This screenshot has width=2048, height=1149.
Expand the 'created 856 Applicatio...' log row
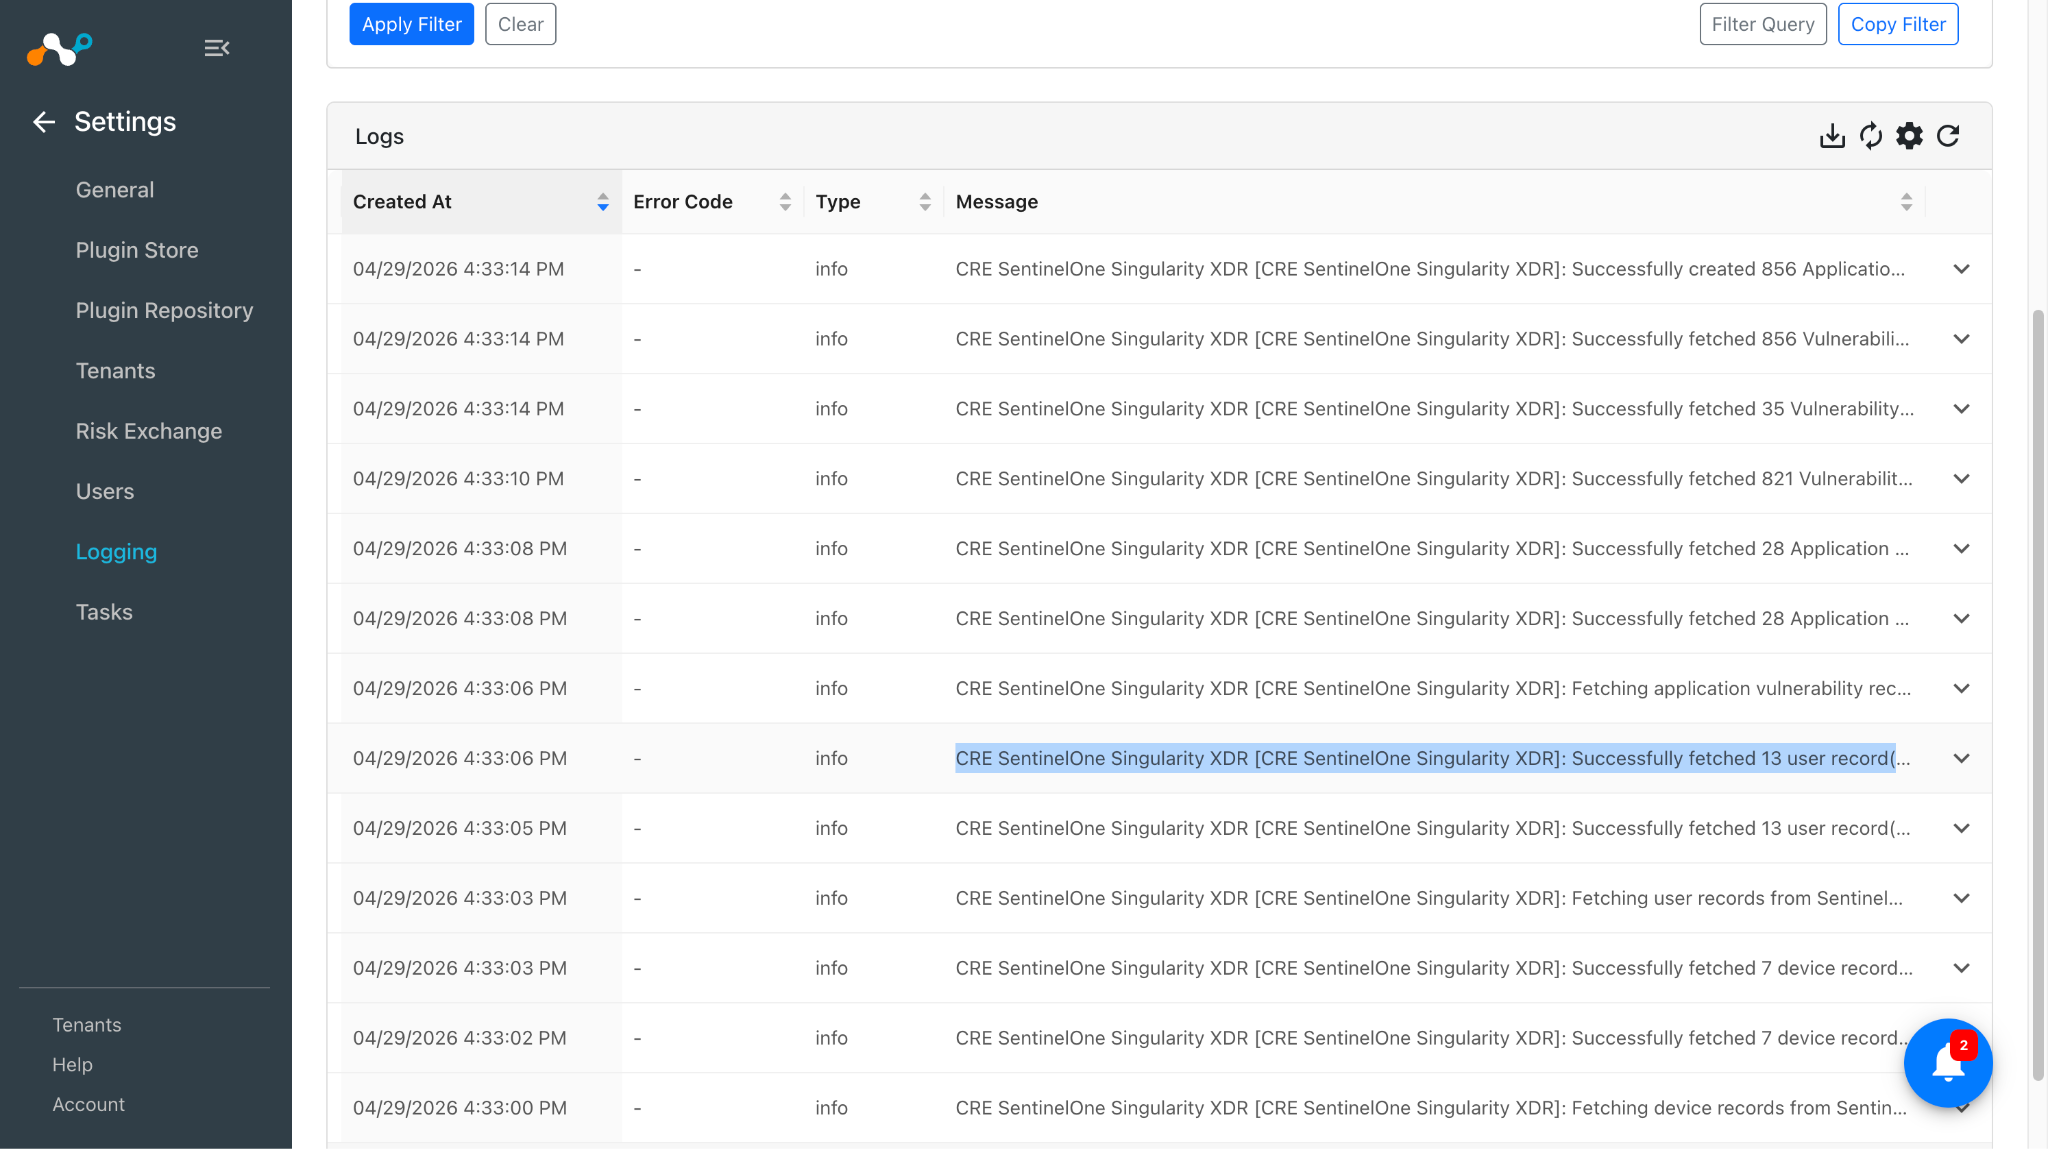(1962, 269)
